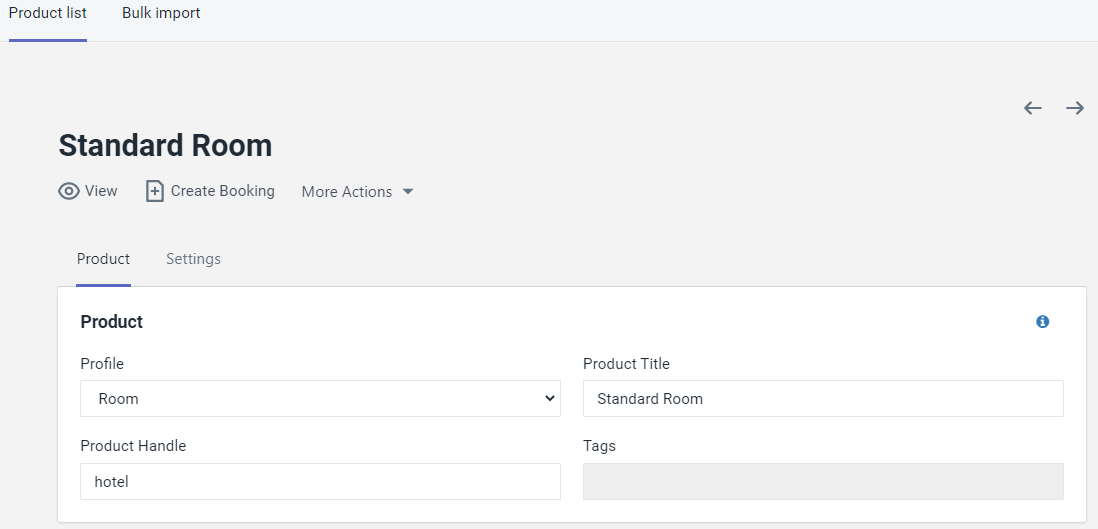Click the eye View icon
1098x529 pixels.
(69, 191)
